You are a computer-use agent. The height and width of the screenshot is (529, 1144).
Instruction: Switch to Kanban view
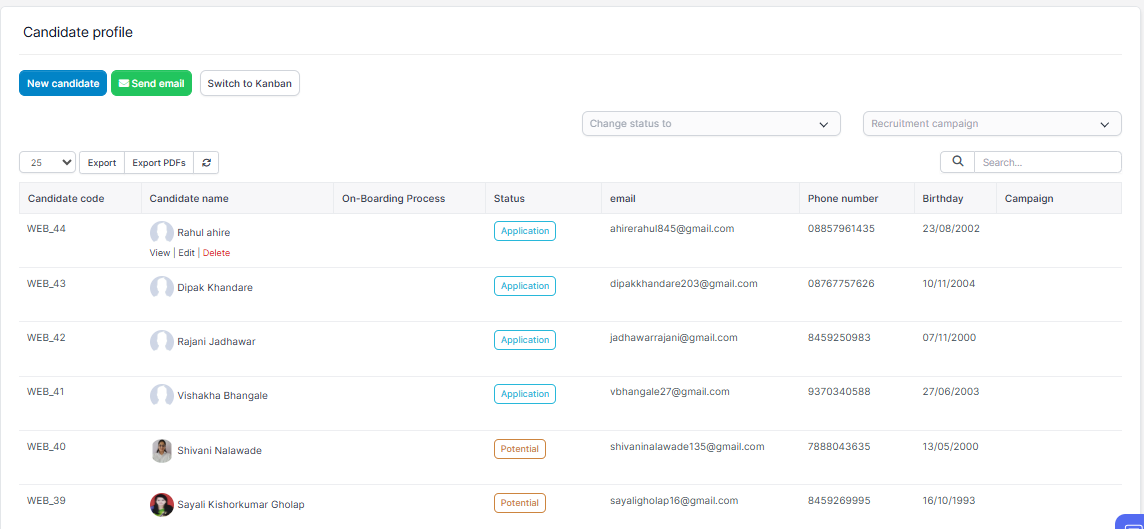[x=250, y=83]
